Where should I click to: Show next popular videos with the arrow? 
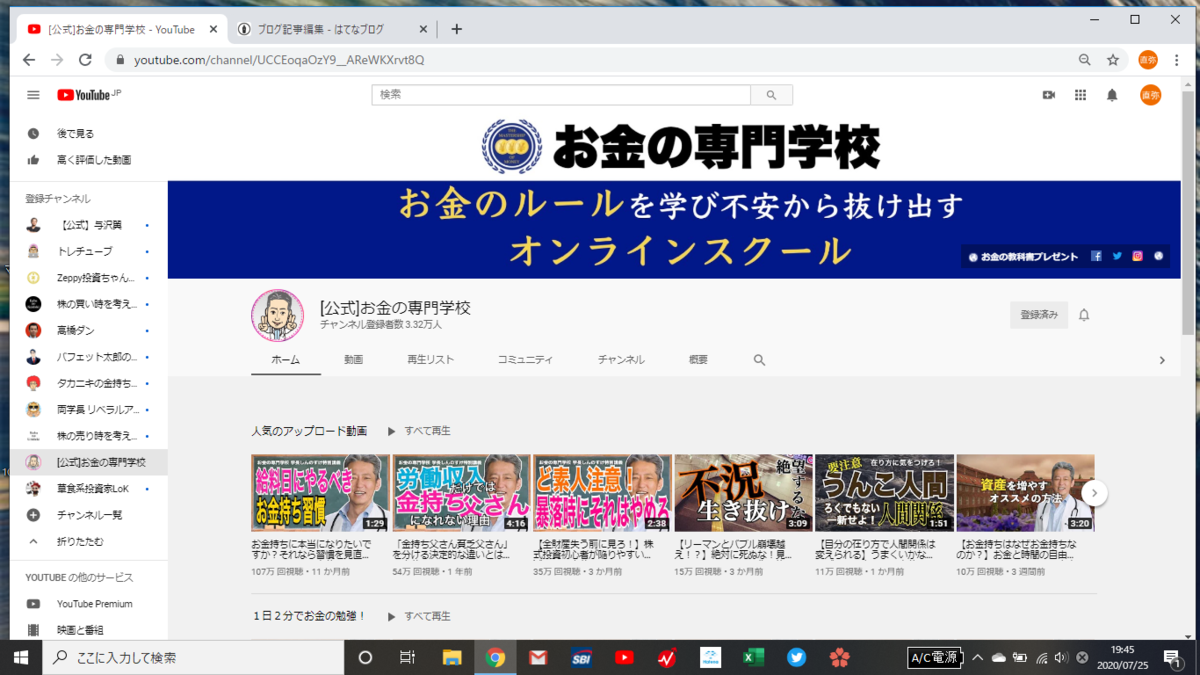click(x=1095, y=492)
